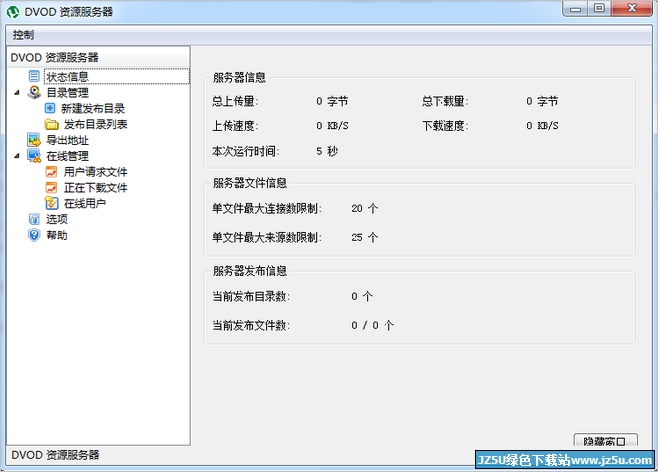
Task: Click the 总下载量 value 0 字节
Action: coord(542,101)
